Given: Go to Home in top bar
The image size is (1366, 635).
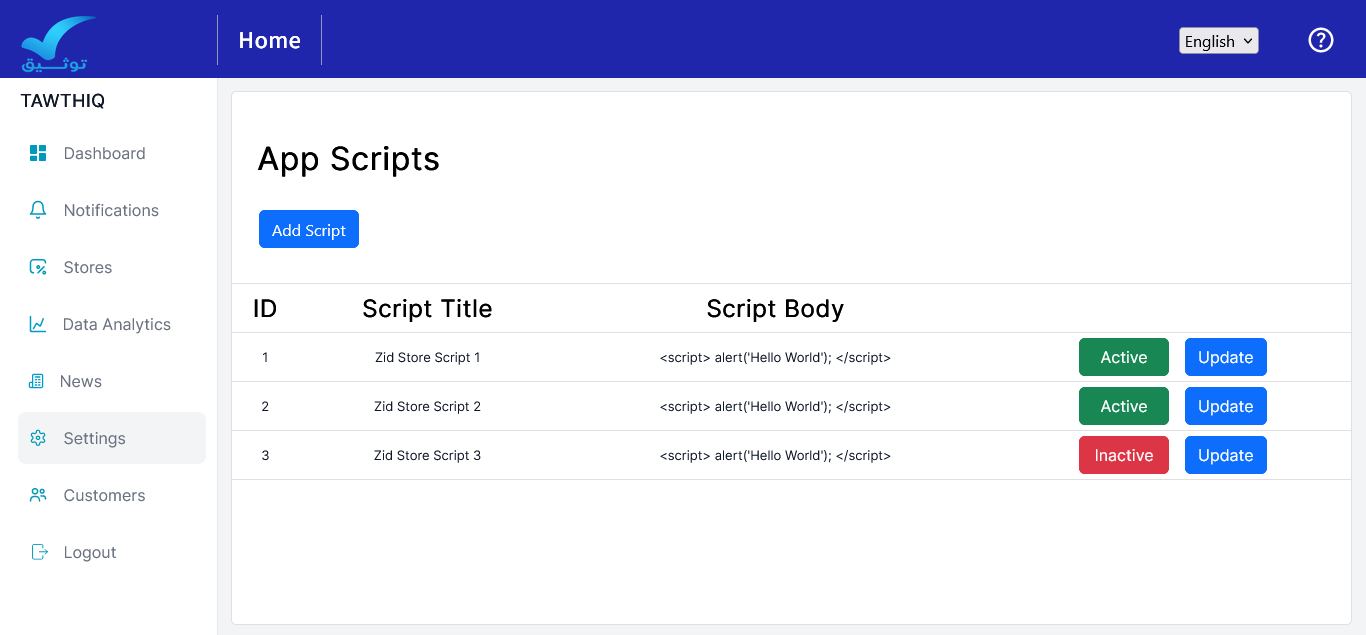Looking at the screenshot, I should tap(270, 40).
